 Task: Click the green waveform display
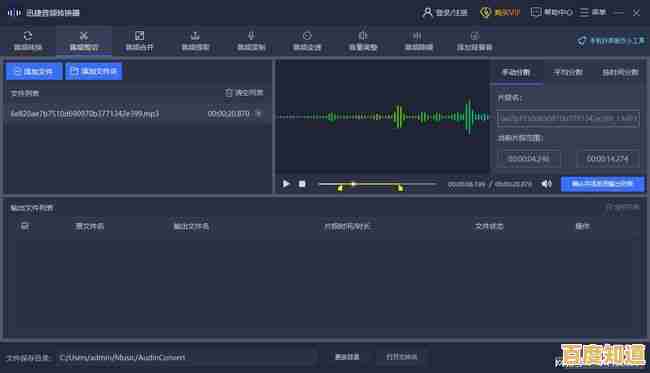click(383, 117)
